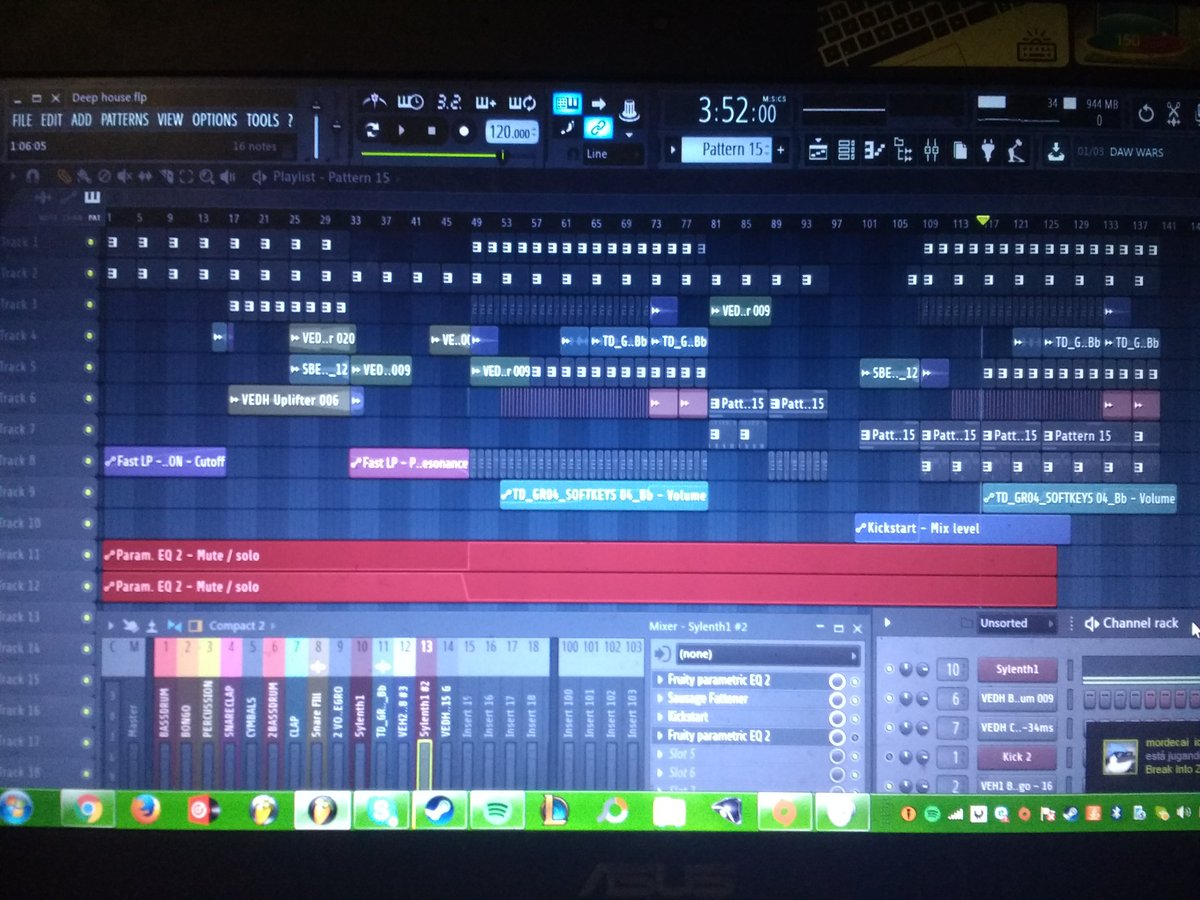The width and height of the screenshot is (1200, 900).
Task: Select the playlist zoom tool
Action: coord(205,177)
